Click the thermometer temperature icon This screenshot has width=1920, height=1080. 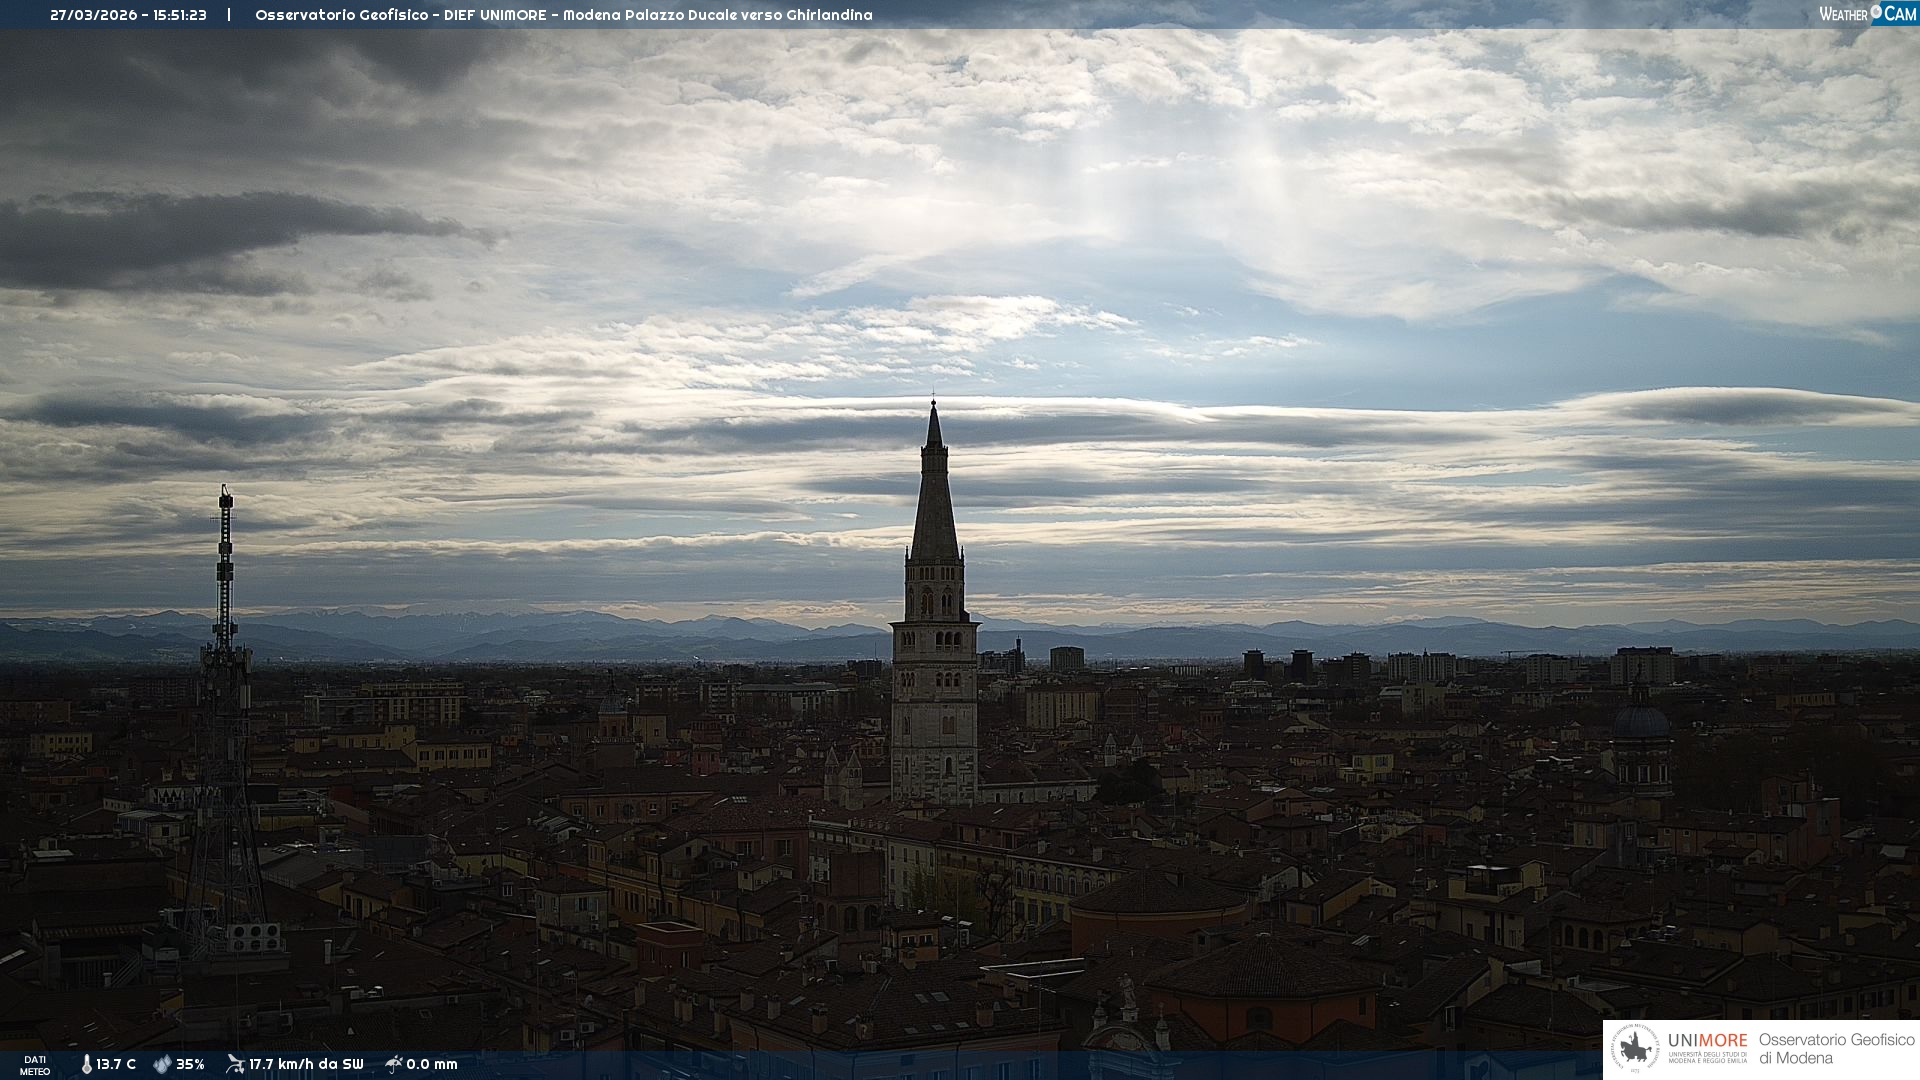(x=86, y=1064)
